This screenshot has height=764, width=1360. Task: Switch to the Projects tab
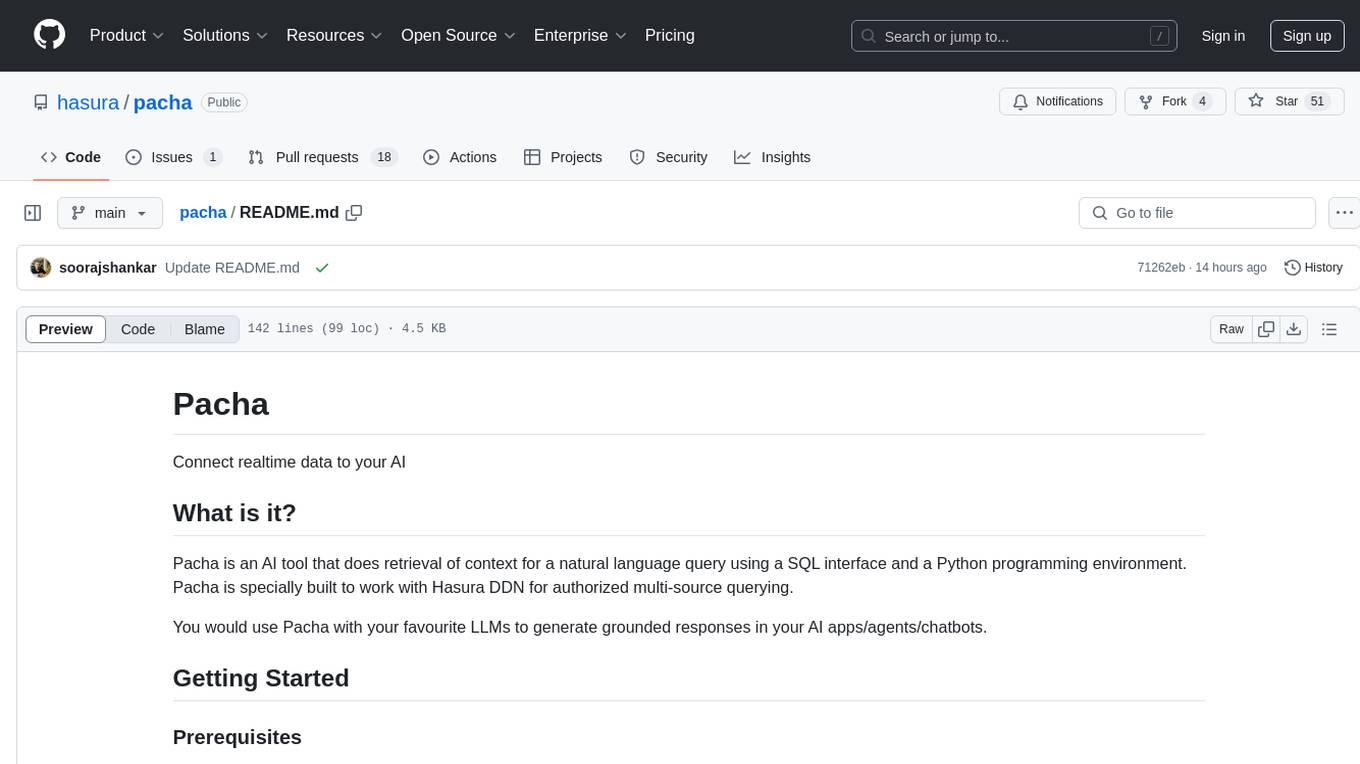[563, 157]
